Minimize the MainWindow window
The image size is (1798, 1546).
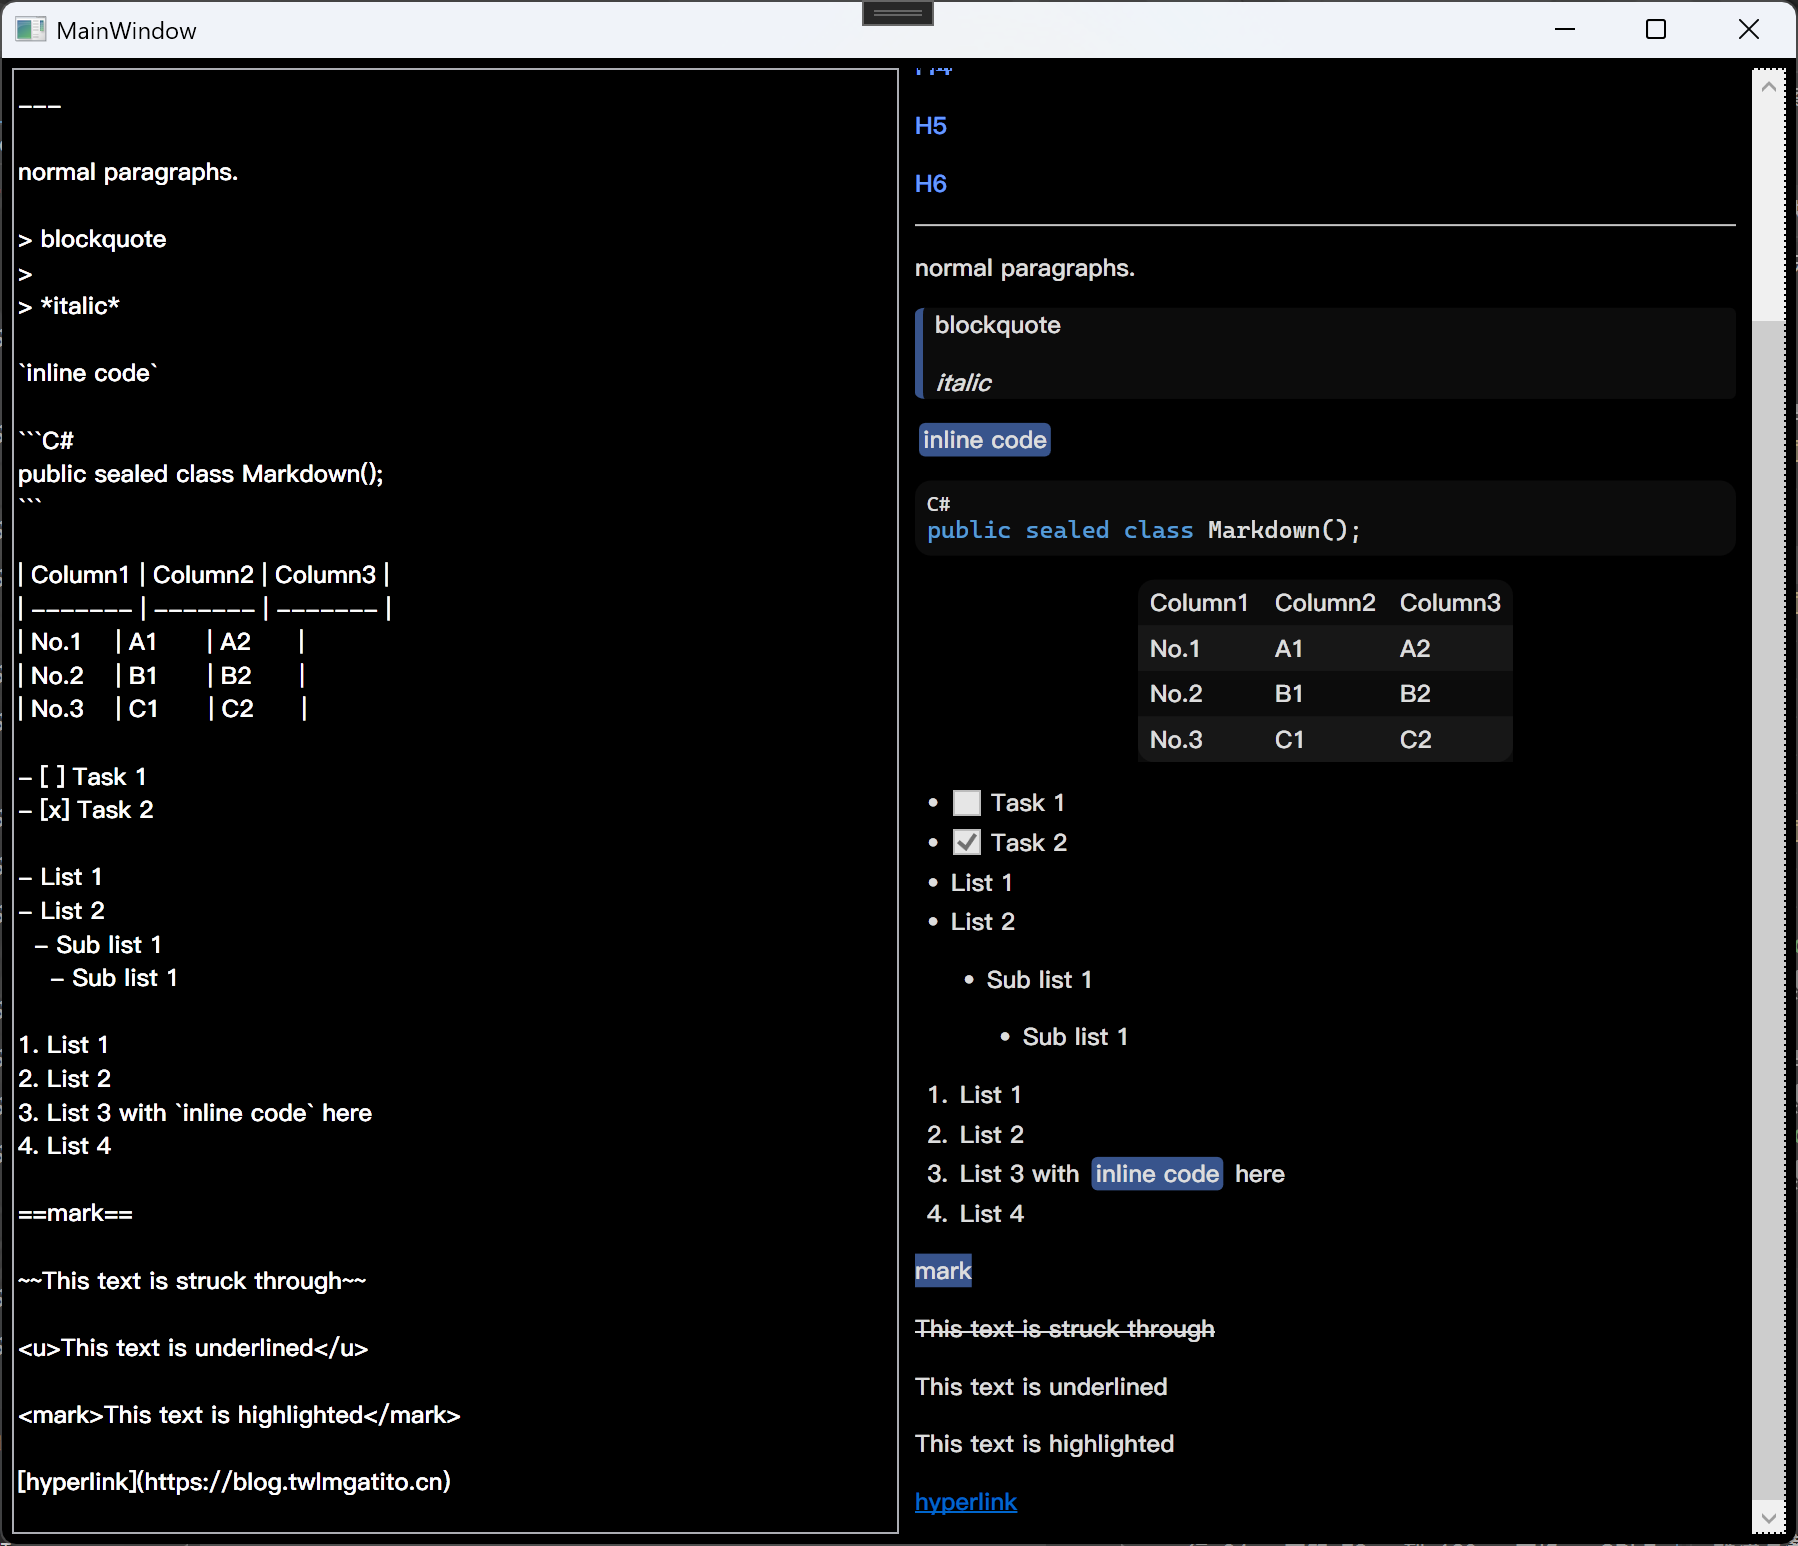point(1565,30)
